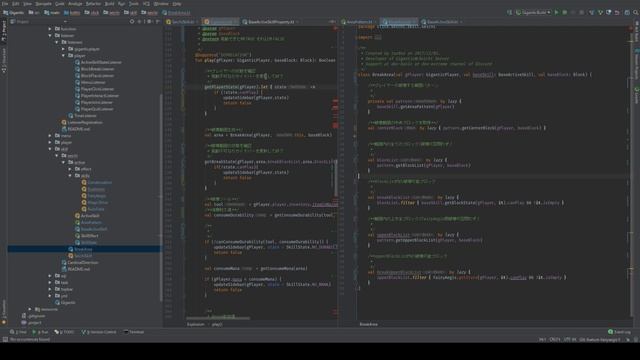Viewport: 640px width, 360px height.
Task: Collapse the skill folder
Action: click(x=50, y=149)
